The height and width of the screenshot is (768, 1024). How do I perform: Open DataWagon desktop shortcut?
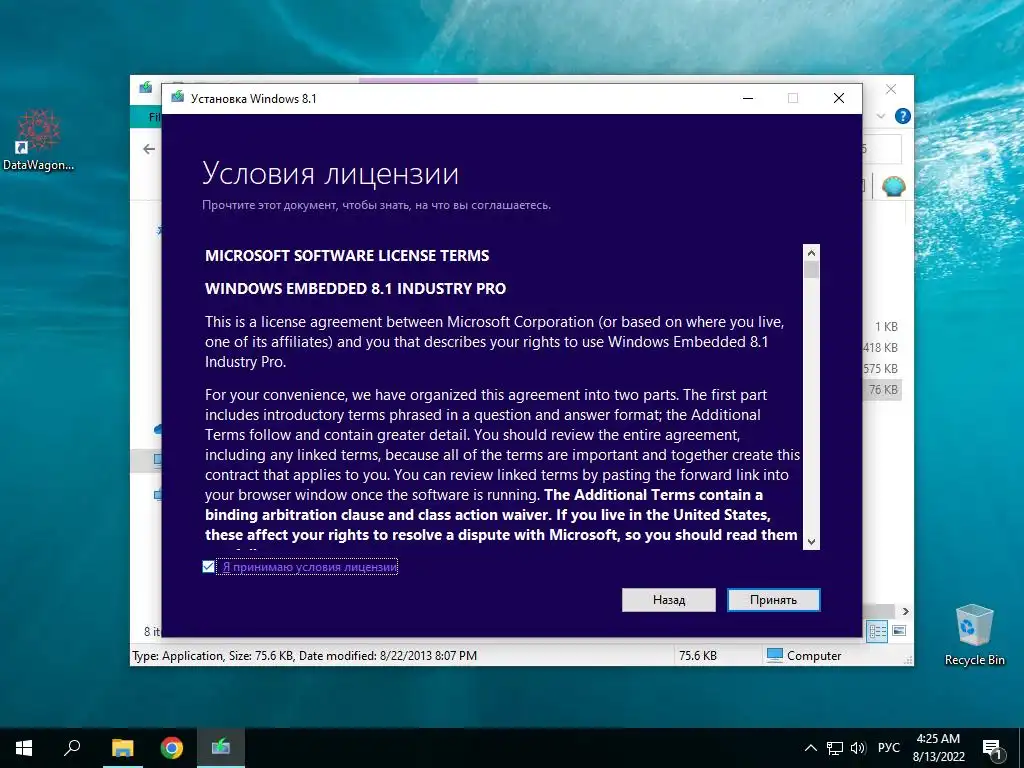39,140
